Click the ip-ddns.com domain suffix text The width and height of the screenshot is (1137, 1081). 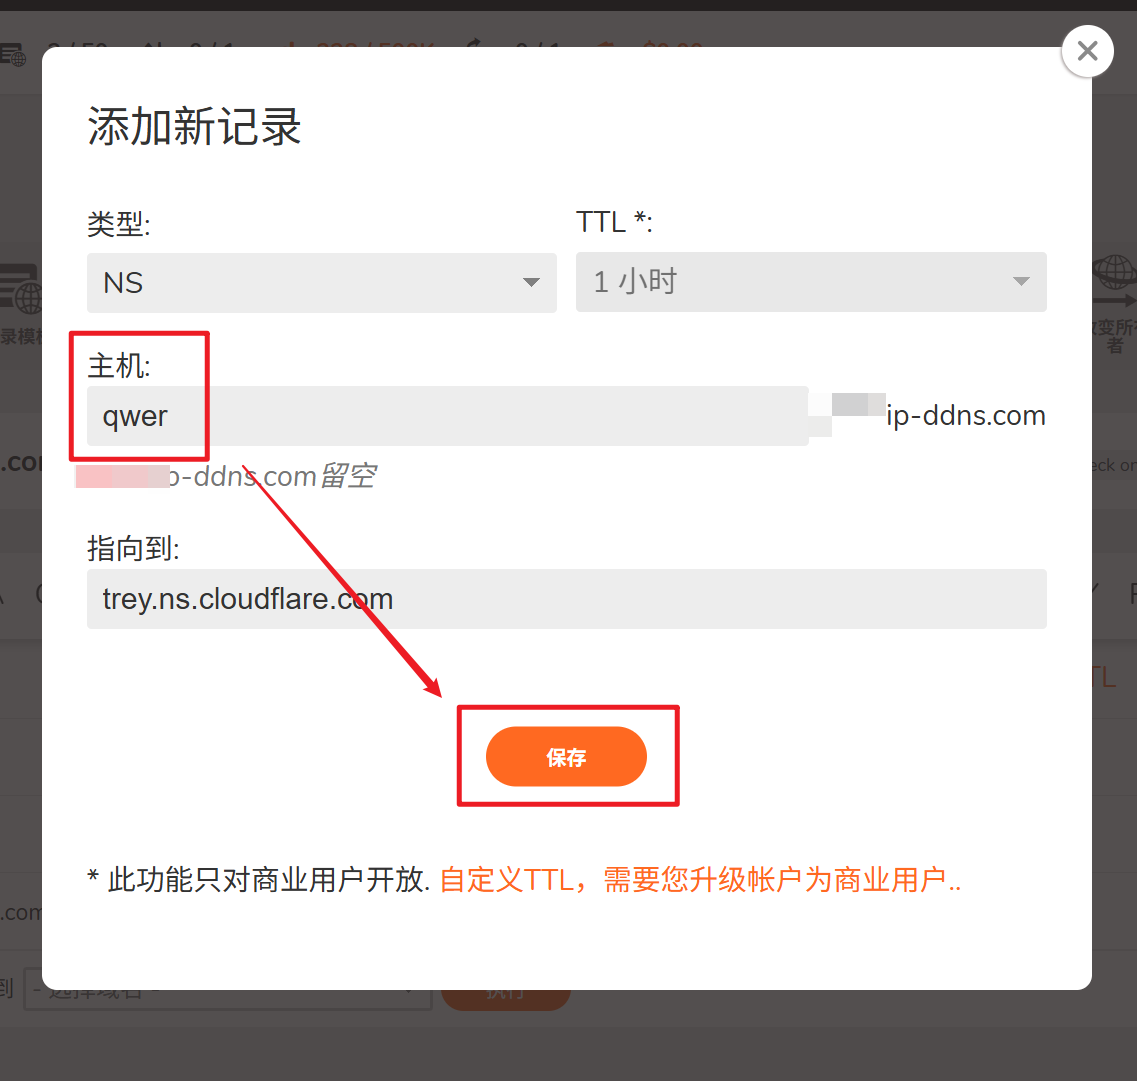pyautogui.click(x=965, y=415)
